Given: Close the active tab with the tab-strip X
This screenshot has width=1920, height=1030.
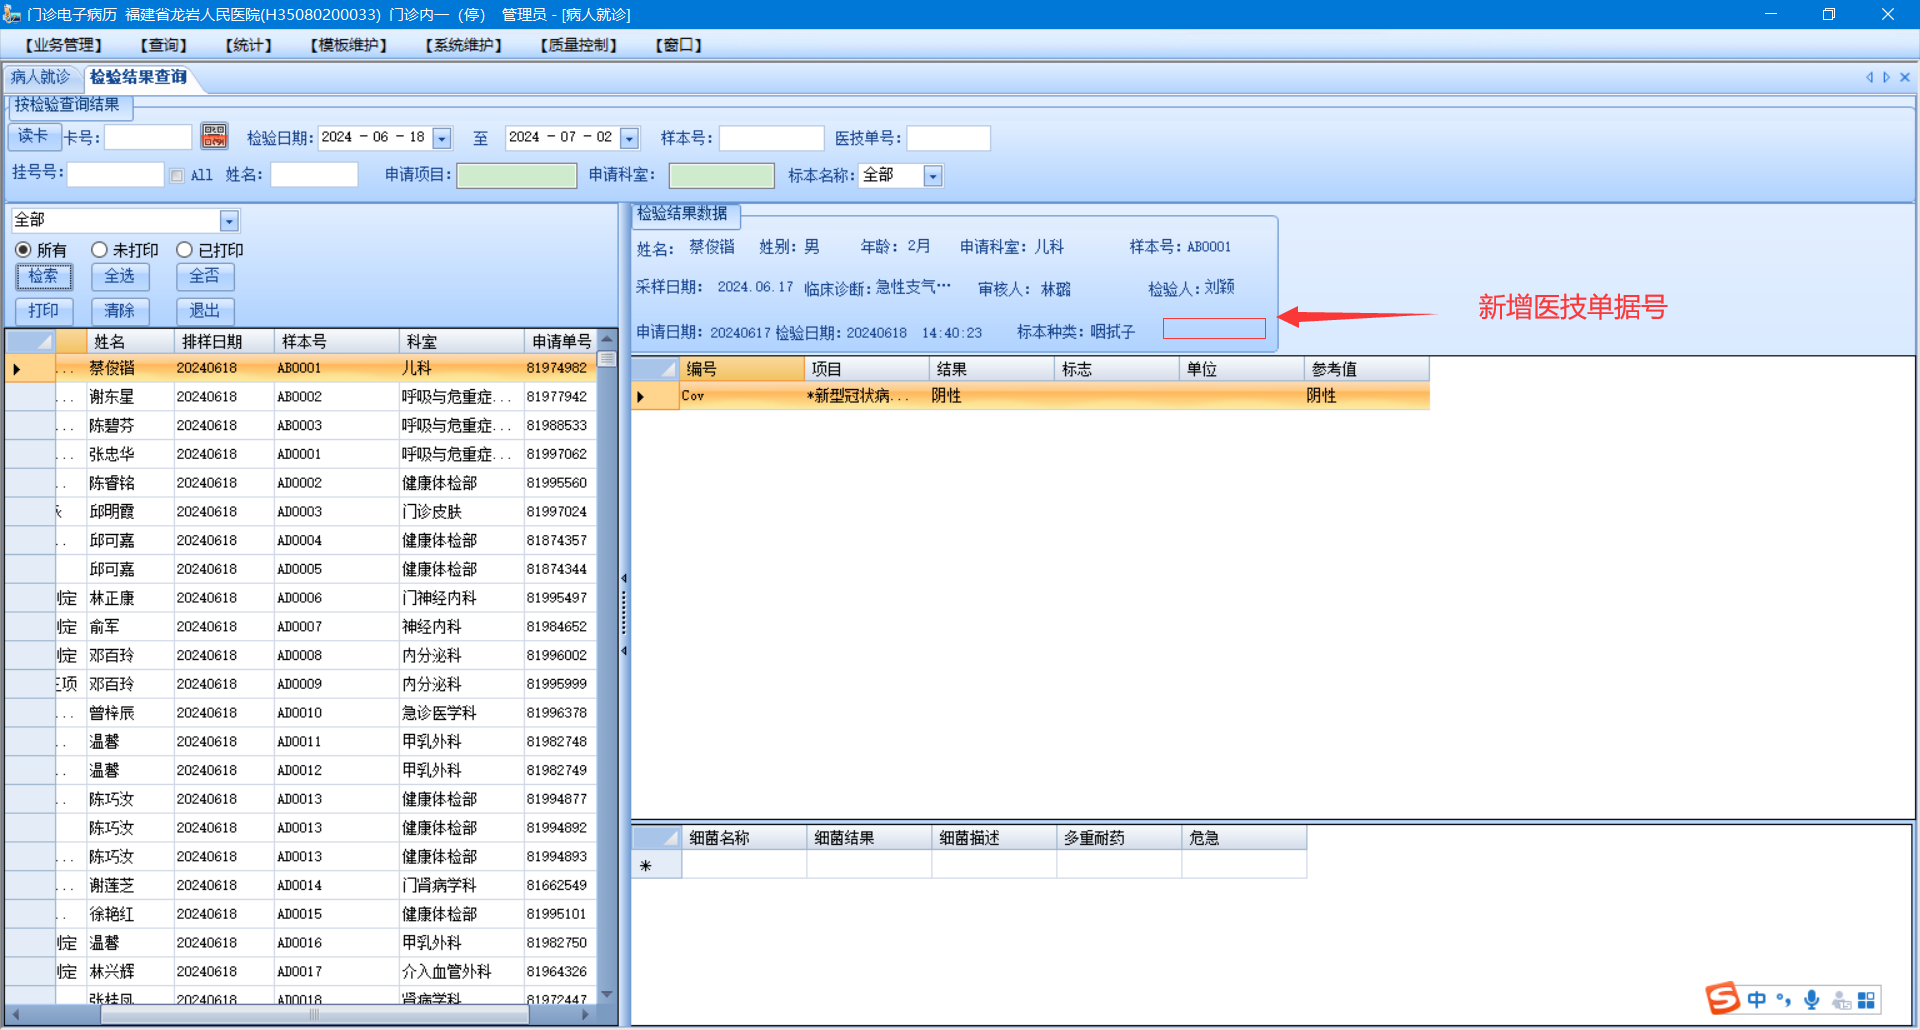Looking at the screenshot, I should [x=1905, y=77].
